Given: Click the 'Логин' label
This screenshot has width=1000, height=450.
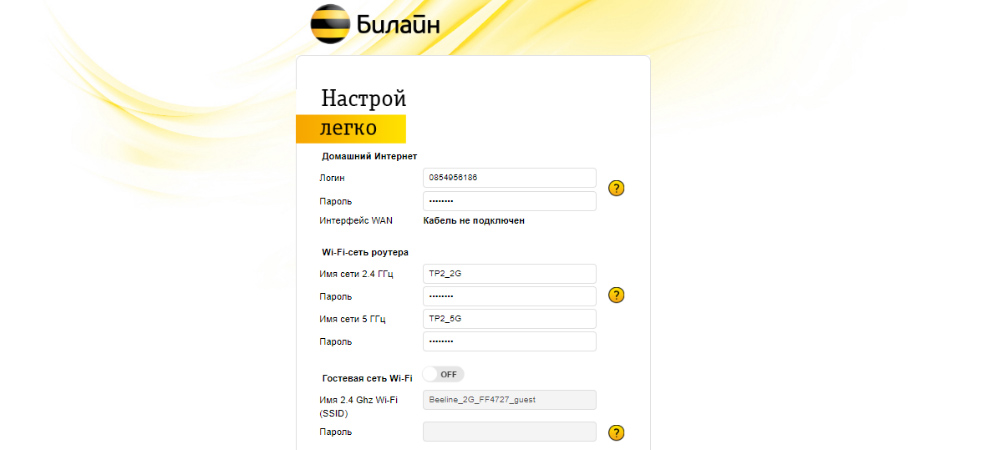Looking at the screenshot, I should click(332, 178).
